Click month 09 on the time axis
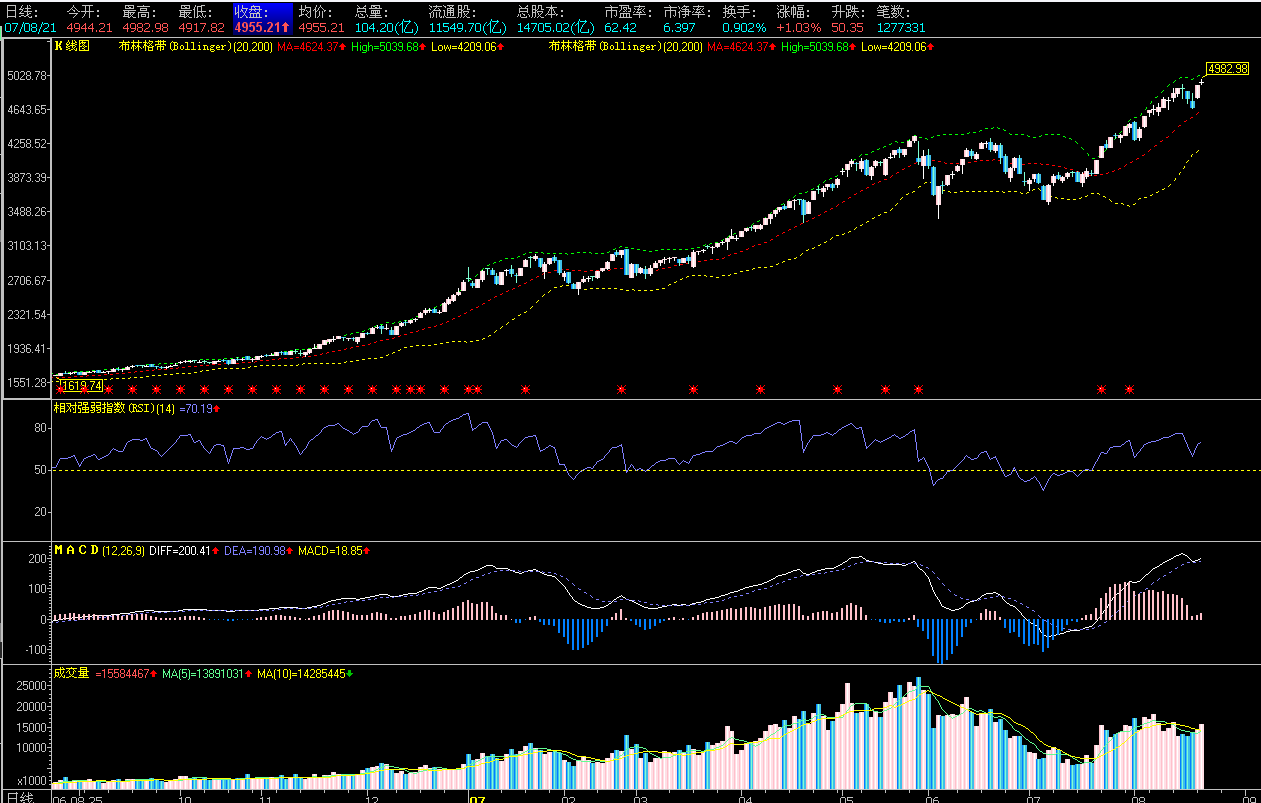The image size is (1261, 803). click(1248, 799)
